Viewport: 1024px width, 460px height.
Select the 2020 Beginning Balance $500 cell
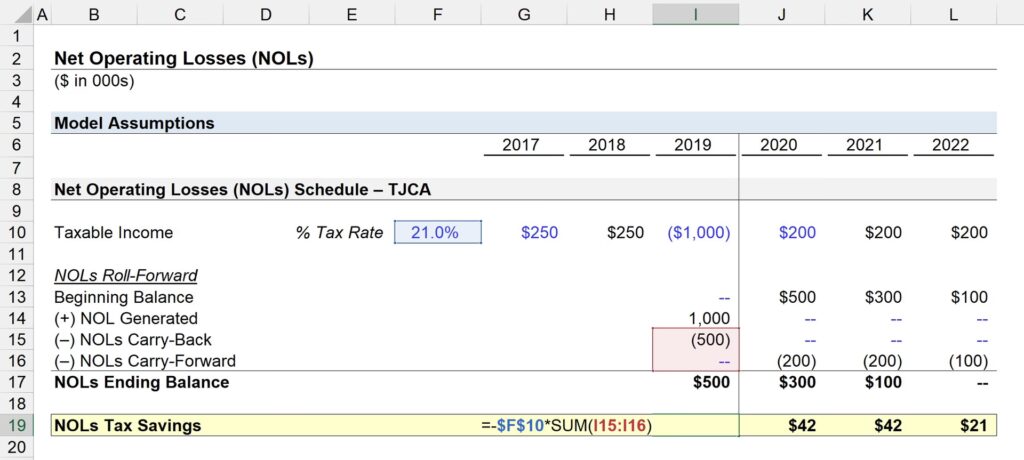[x=781, y=297]
